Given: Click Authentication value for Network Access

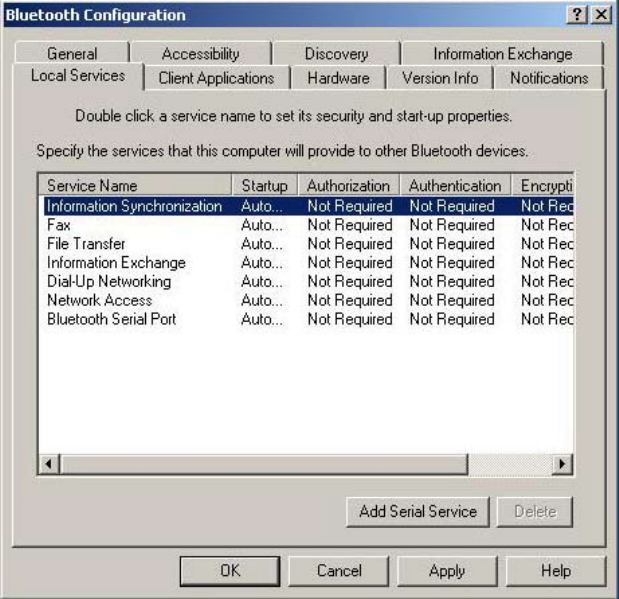Looking at the screenshot, I should (452, 300).
